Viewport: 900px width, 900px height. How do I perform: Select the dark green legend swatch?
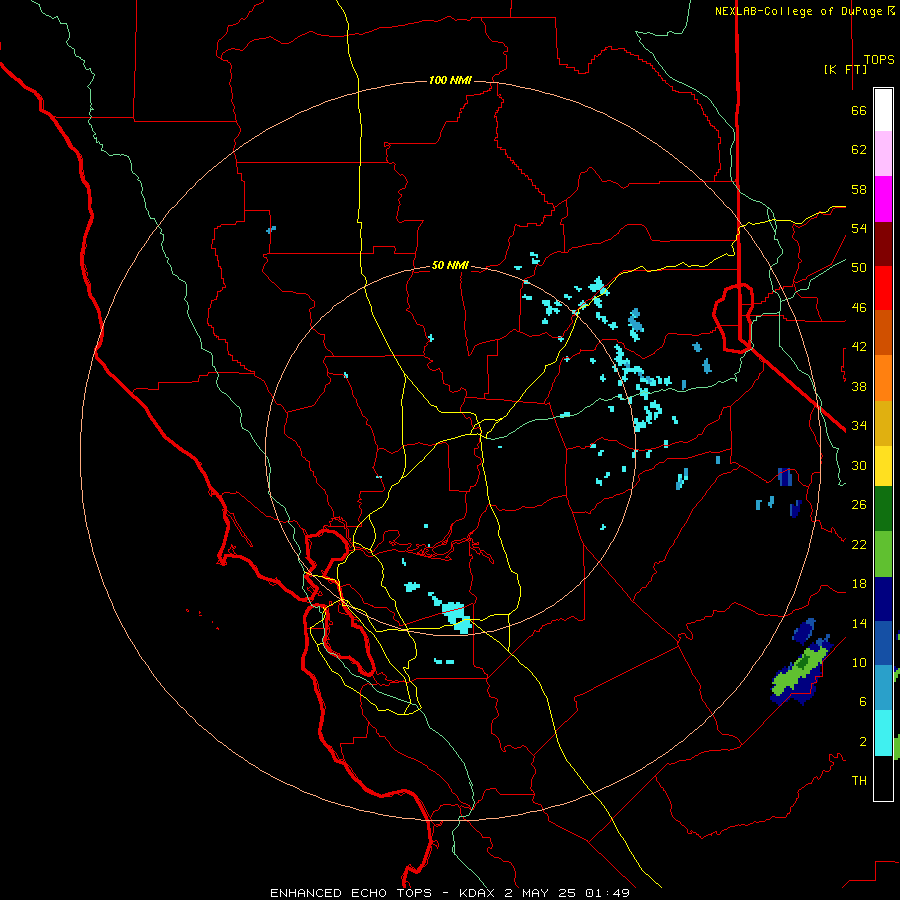tap(883, 509)
